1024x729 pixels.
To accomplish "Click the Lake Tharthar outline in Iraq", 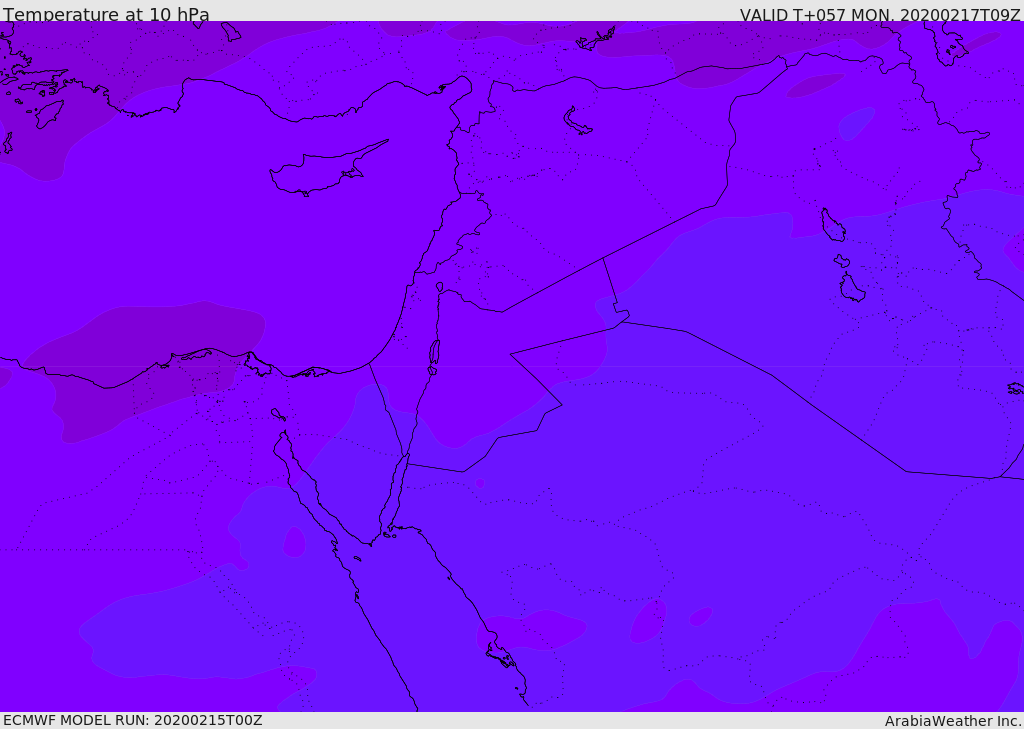I will click(x=833, y=226).
